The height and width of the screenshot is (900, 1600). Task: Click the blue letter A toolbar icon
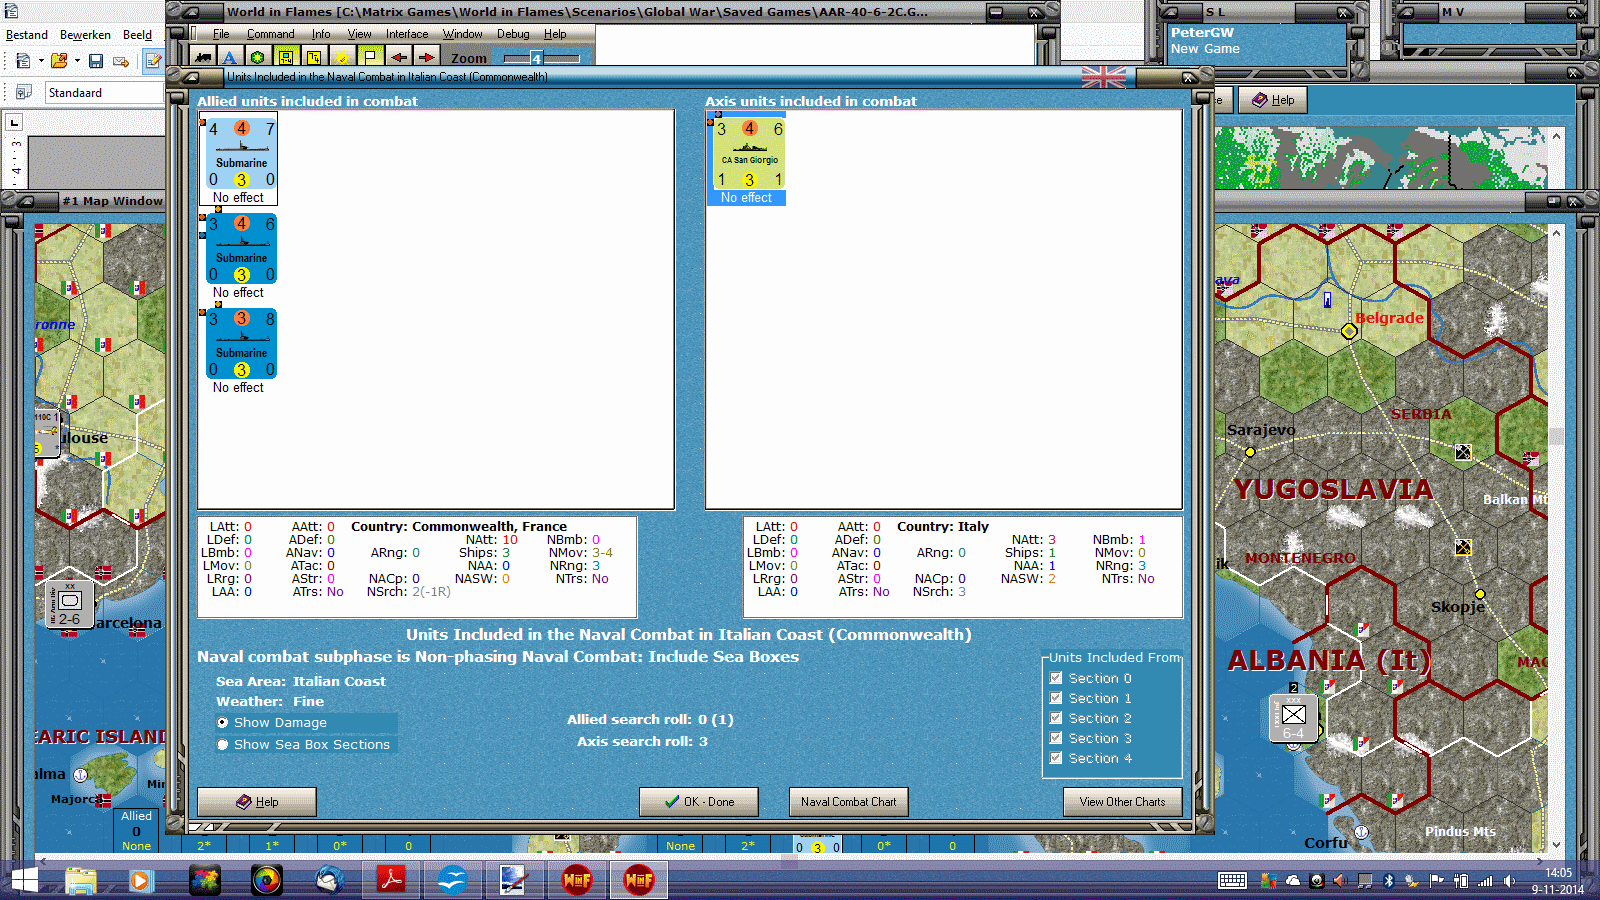click(230, 58)
